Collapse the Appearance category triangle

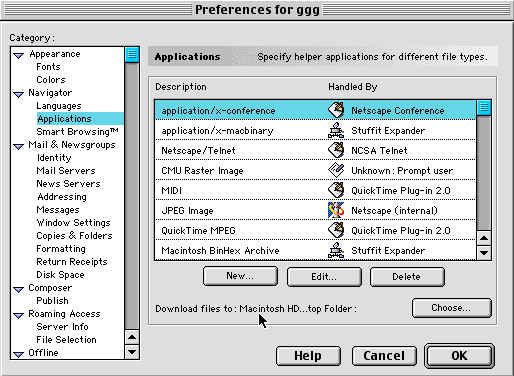pyautogui.click(x=19, y=55)
